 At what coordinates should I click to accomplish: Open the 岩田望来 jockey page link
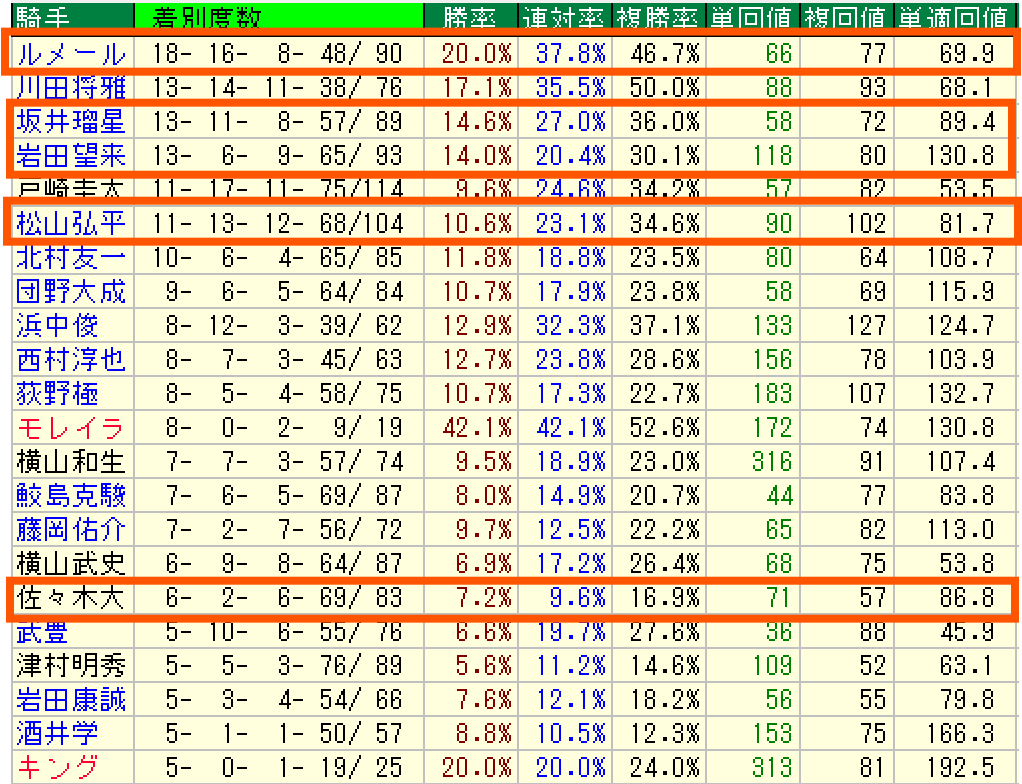(70, 156)
